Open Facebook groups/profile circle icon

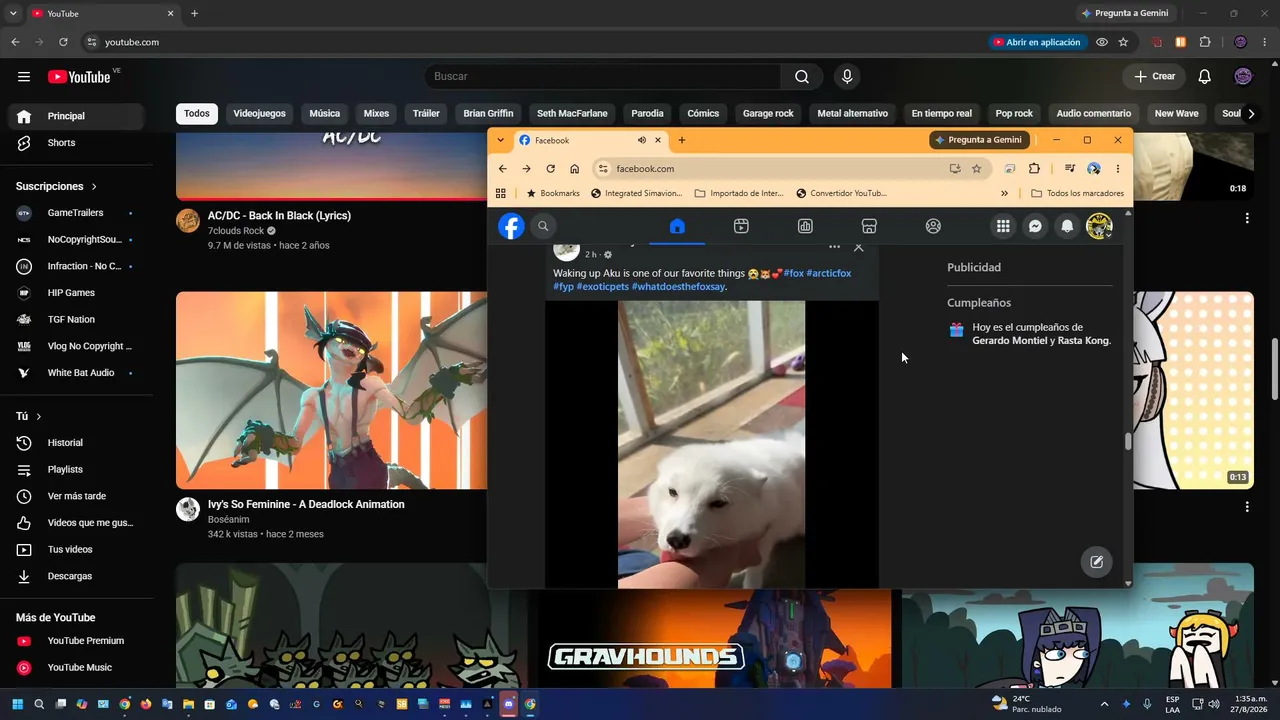coord(933,226)
